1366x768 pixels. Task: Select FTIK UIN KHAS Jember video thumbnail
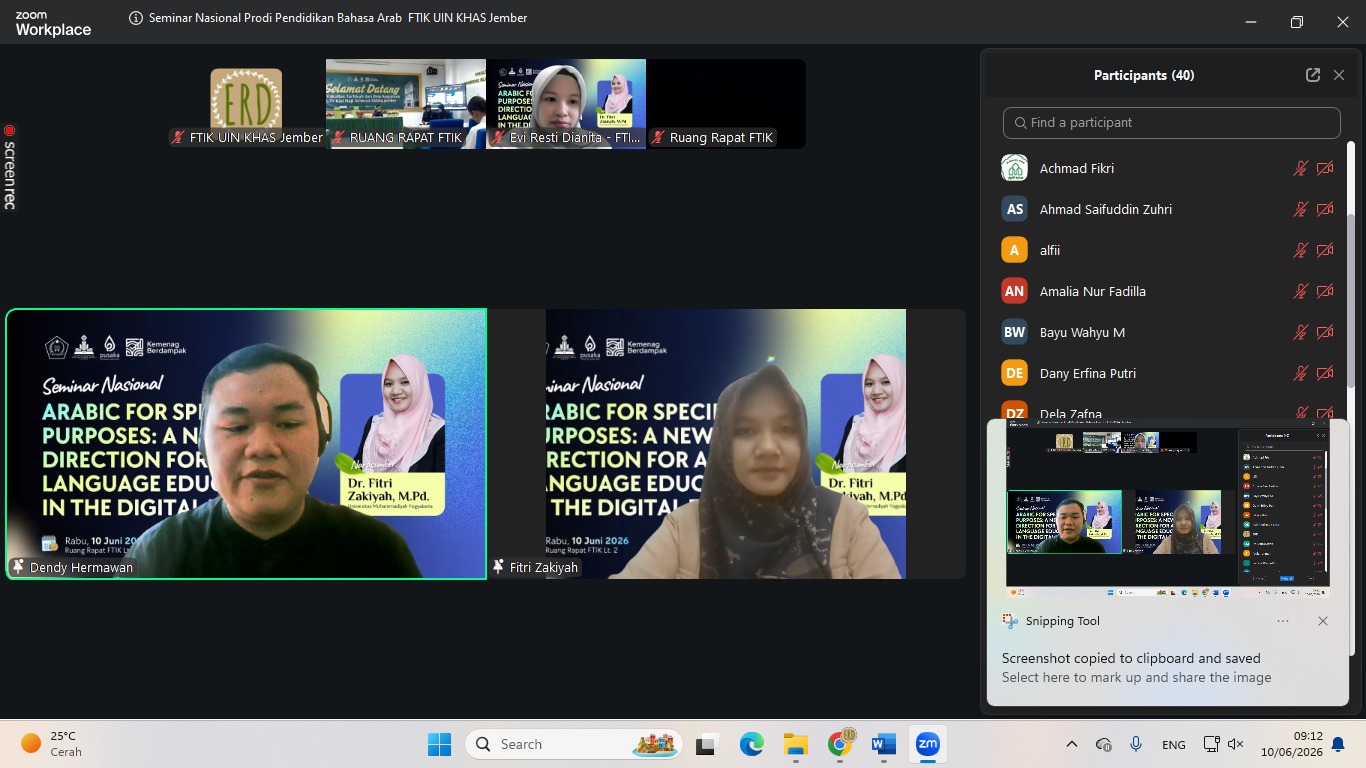pyautogui.click(x=246, y=104)
